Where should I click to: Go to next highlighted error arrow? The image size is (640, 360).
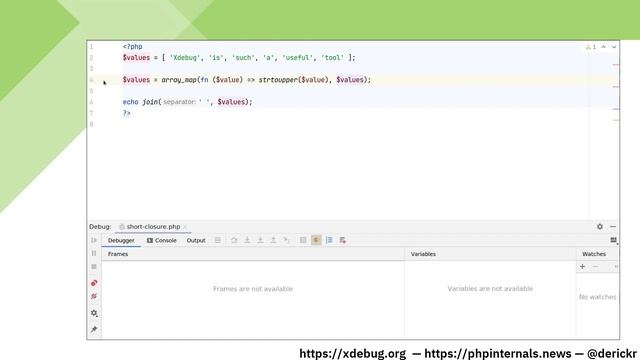point(614,47)
